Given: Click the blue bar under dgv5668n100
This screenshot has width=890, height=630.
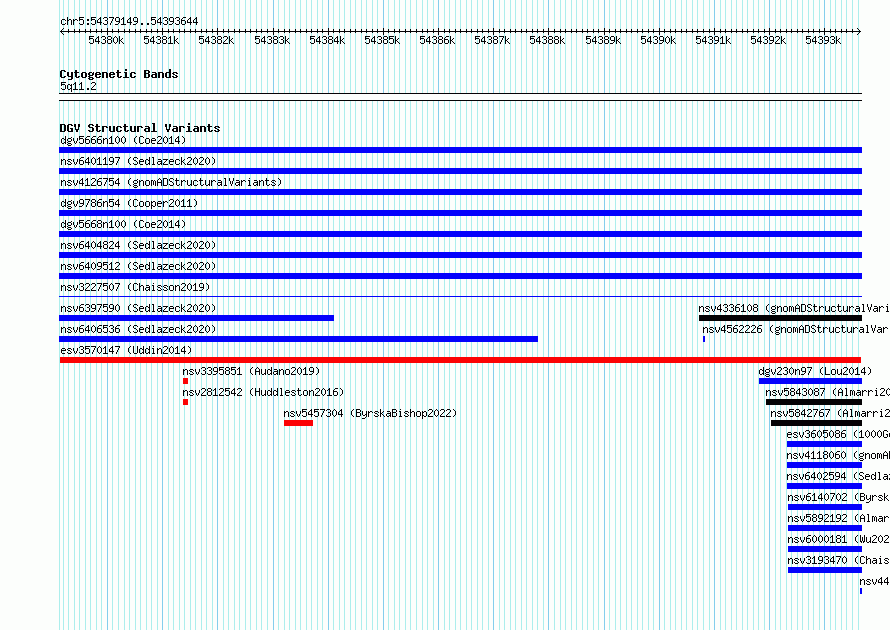Looking at the screenshot, I should (x=460, y=234).
